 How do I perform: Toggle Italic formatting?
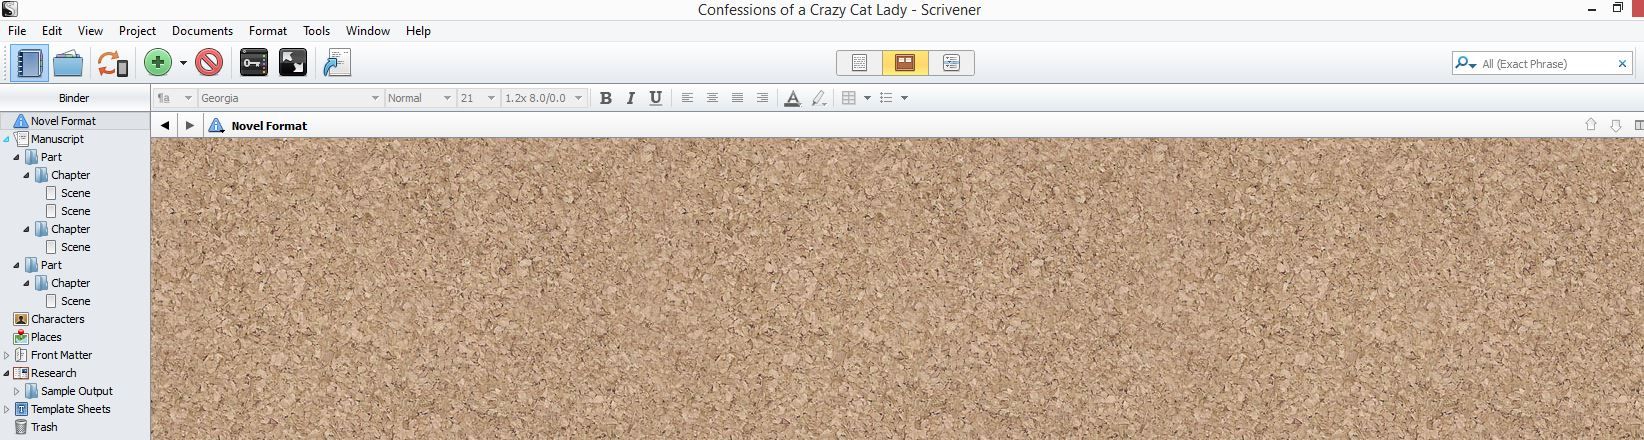(x=630, y=98)
